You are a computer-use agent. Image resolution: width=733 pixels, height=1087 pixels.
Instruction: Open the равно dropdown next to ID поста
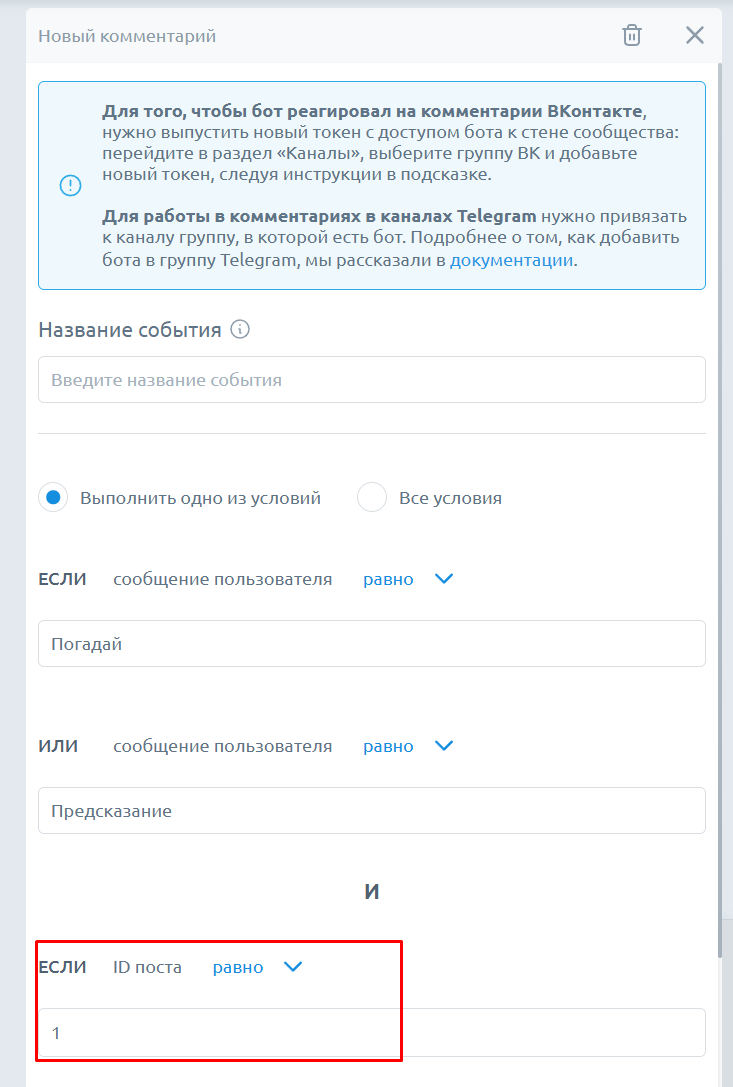tap(257, 967)
